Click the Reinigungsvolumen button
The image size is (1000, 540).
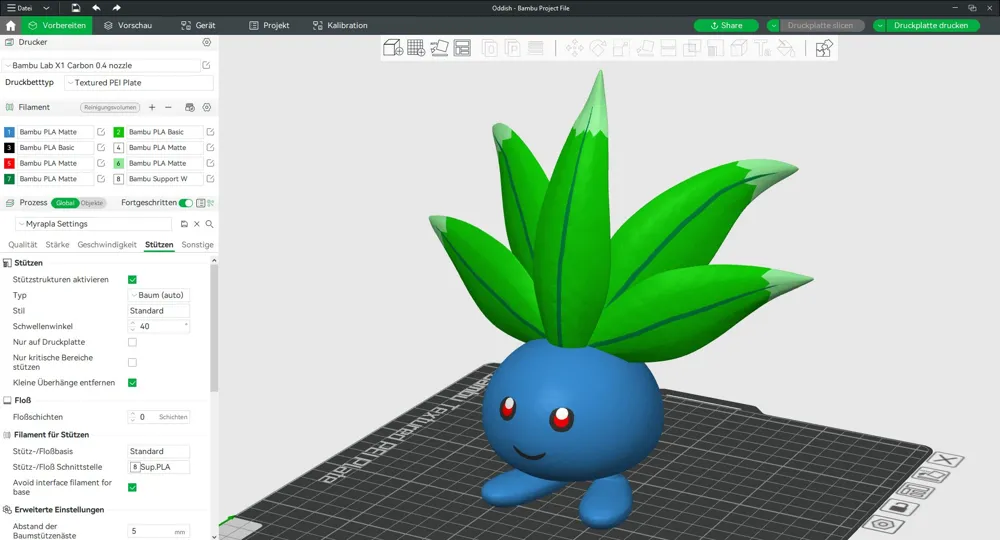(x=110, y=107)
